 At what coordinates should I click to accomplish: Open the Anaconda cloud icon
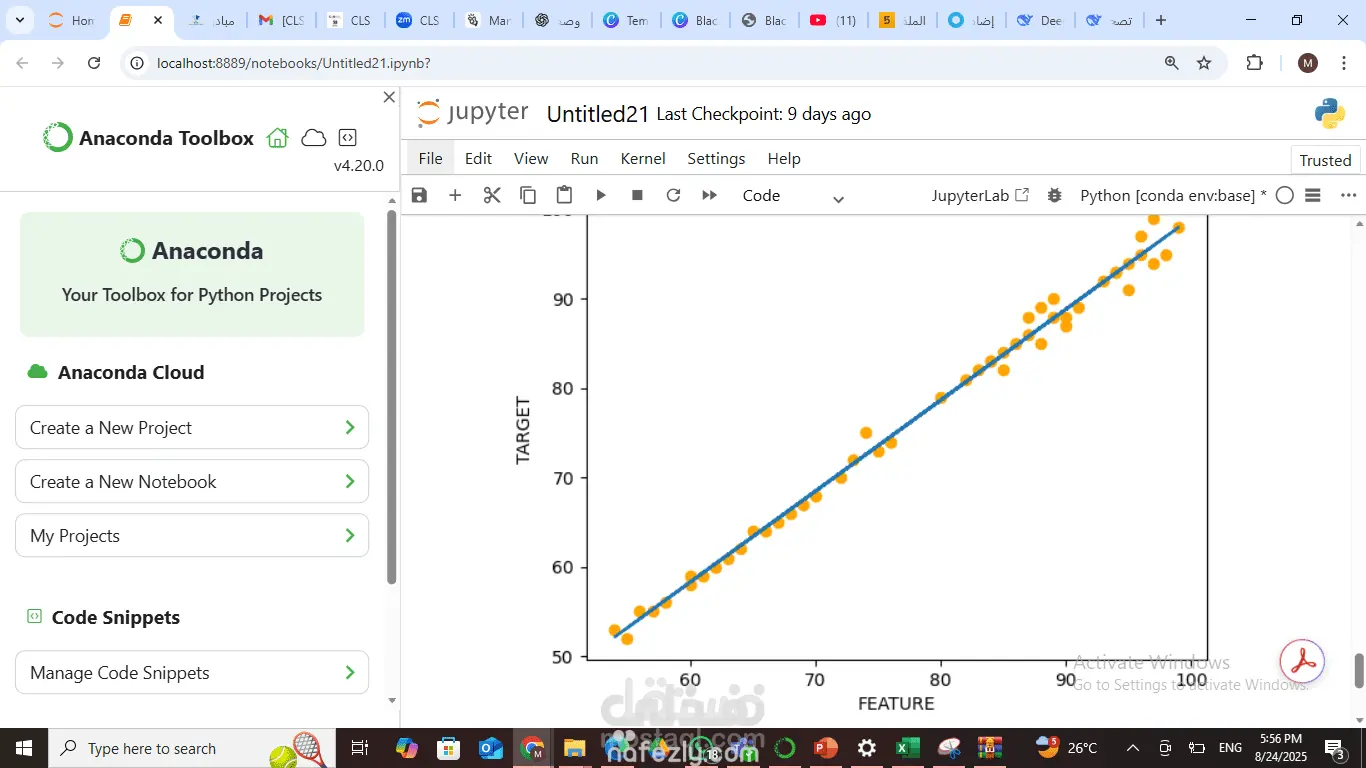[314, 138]
